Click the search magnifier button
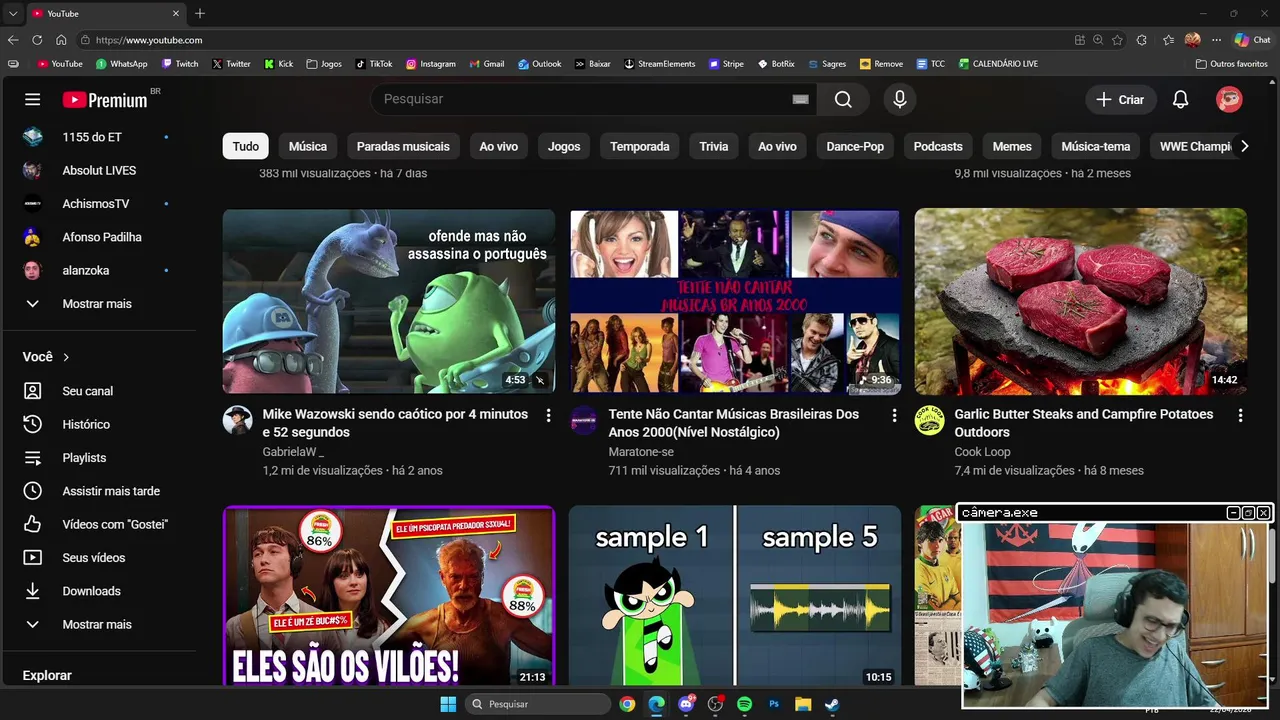 [x=843, y=99]
